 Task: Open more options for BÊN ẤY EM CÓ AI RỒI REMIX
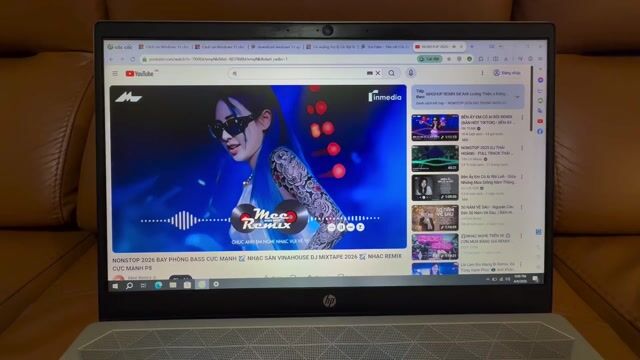tap(522, 118)
